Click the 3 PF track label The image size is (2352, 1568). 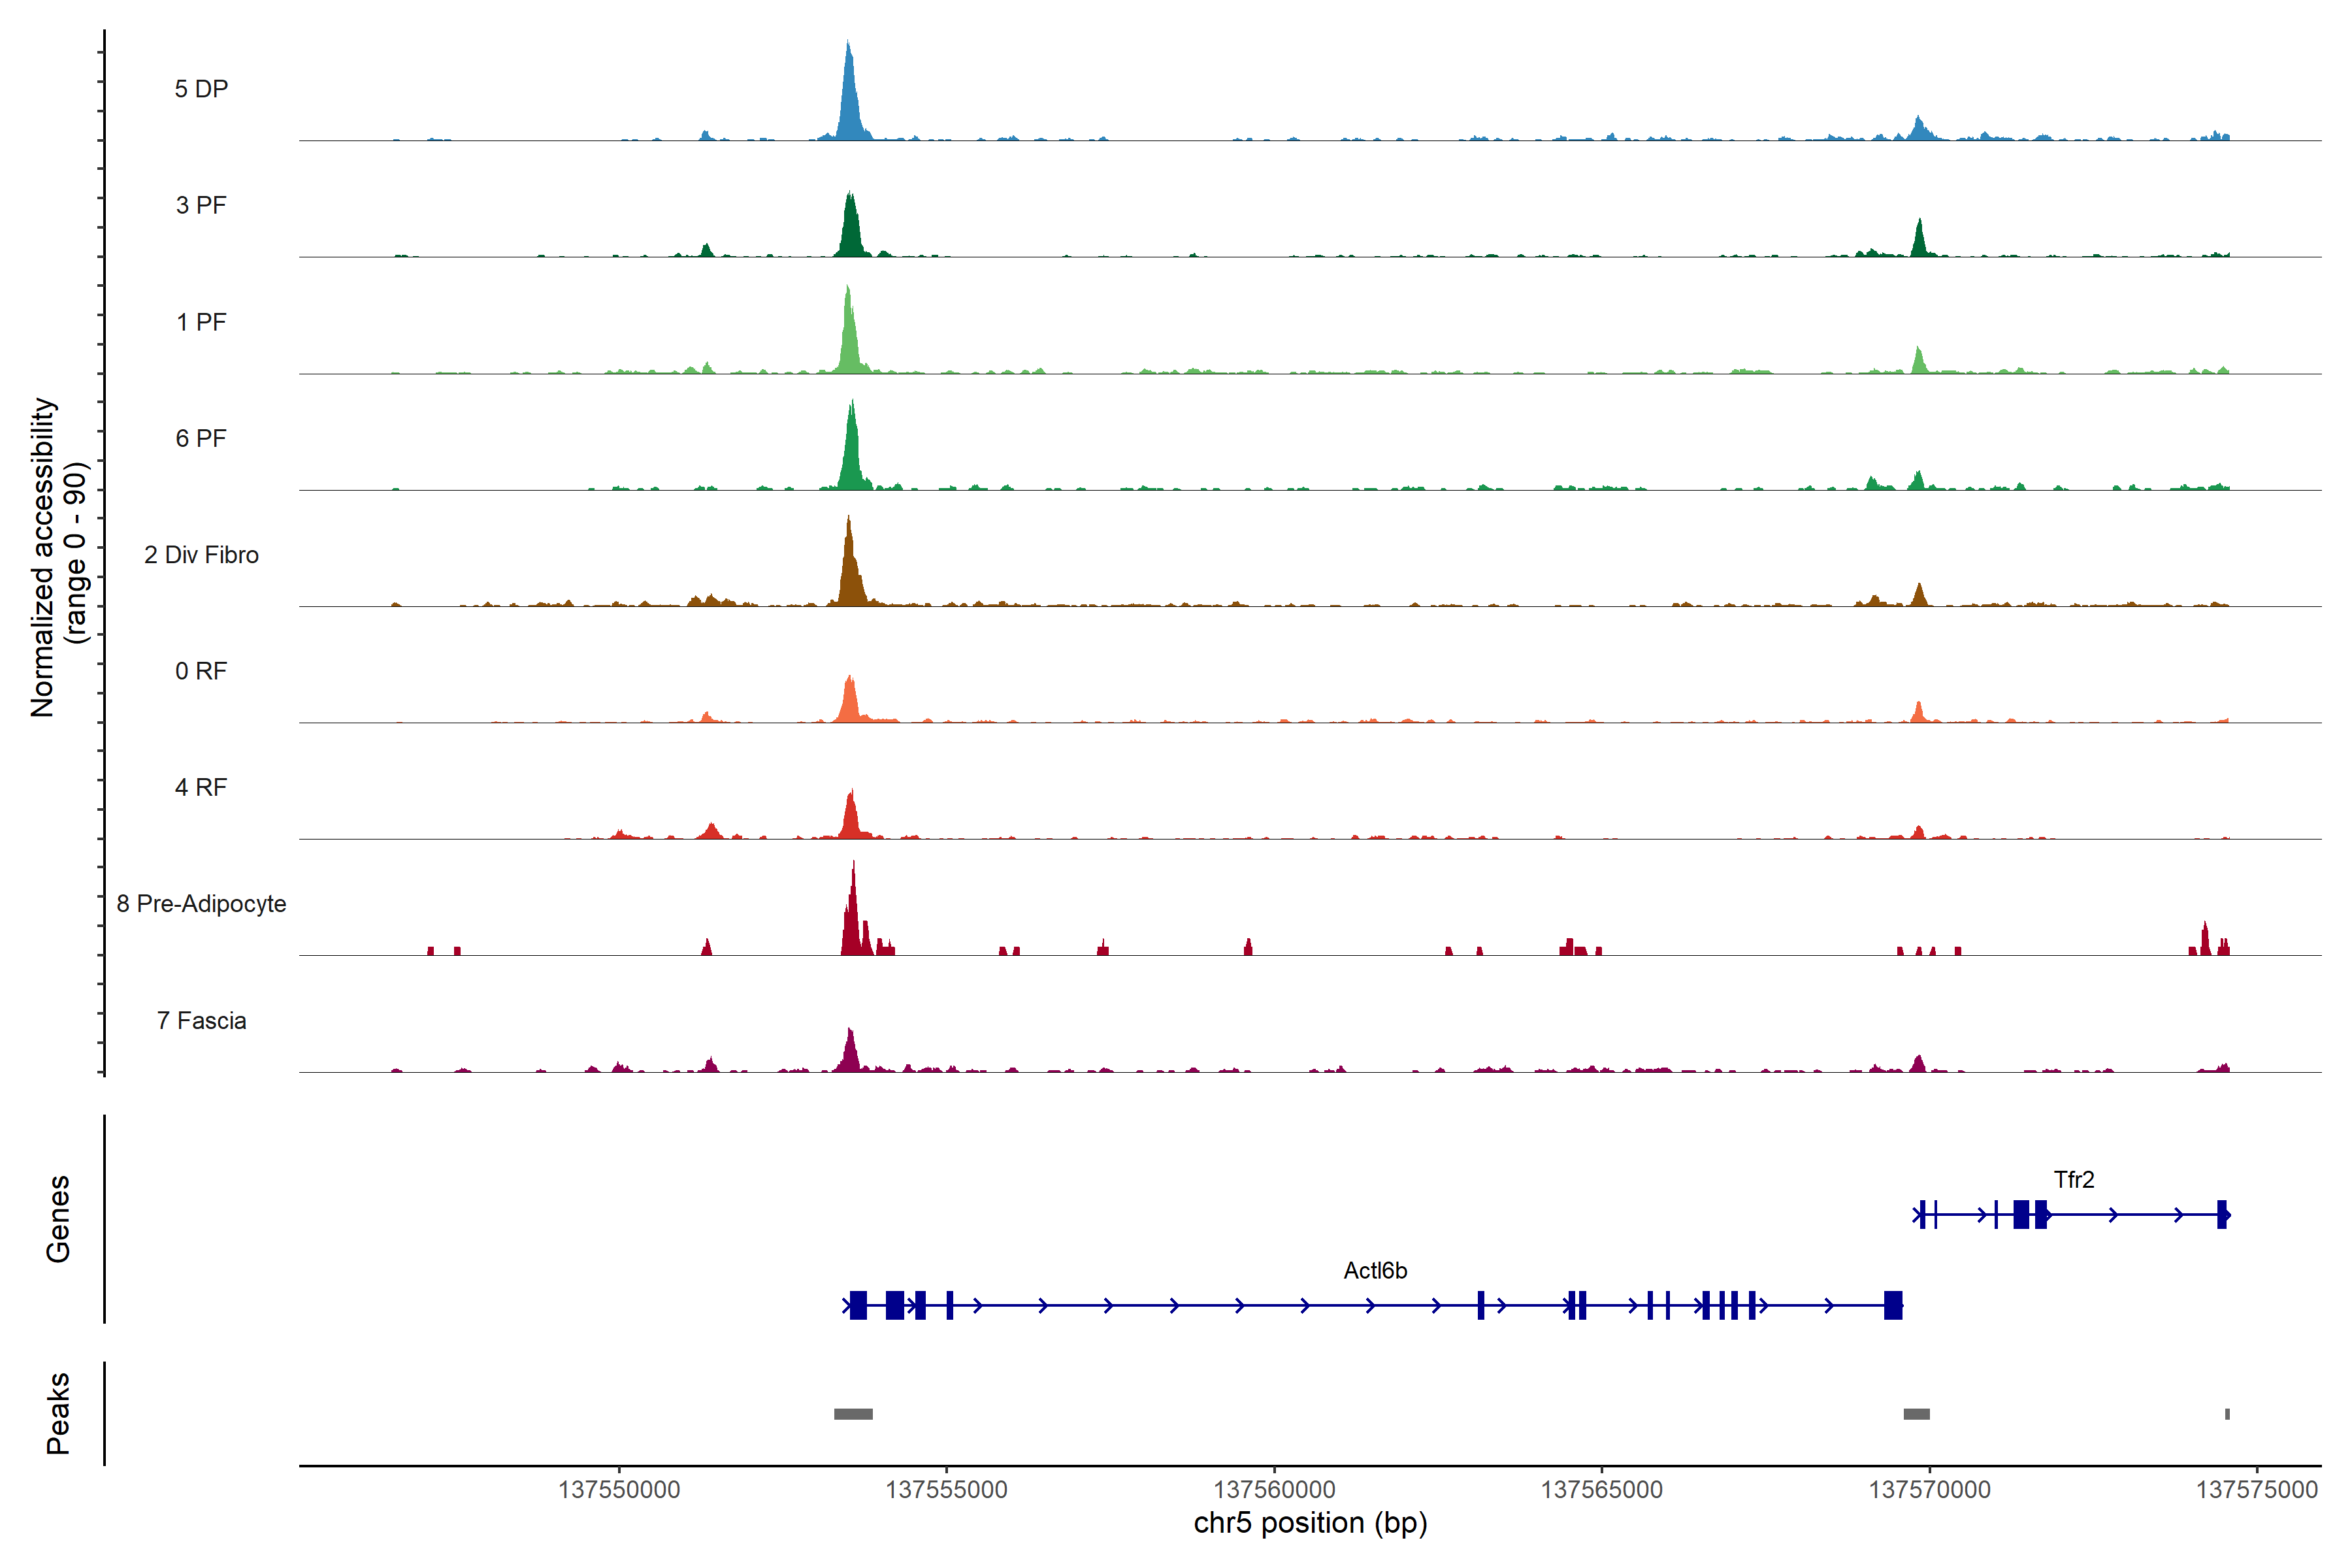point(201,206)
